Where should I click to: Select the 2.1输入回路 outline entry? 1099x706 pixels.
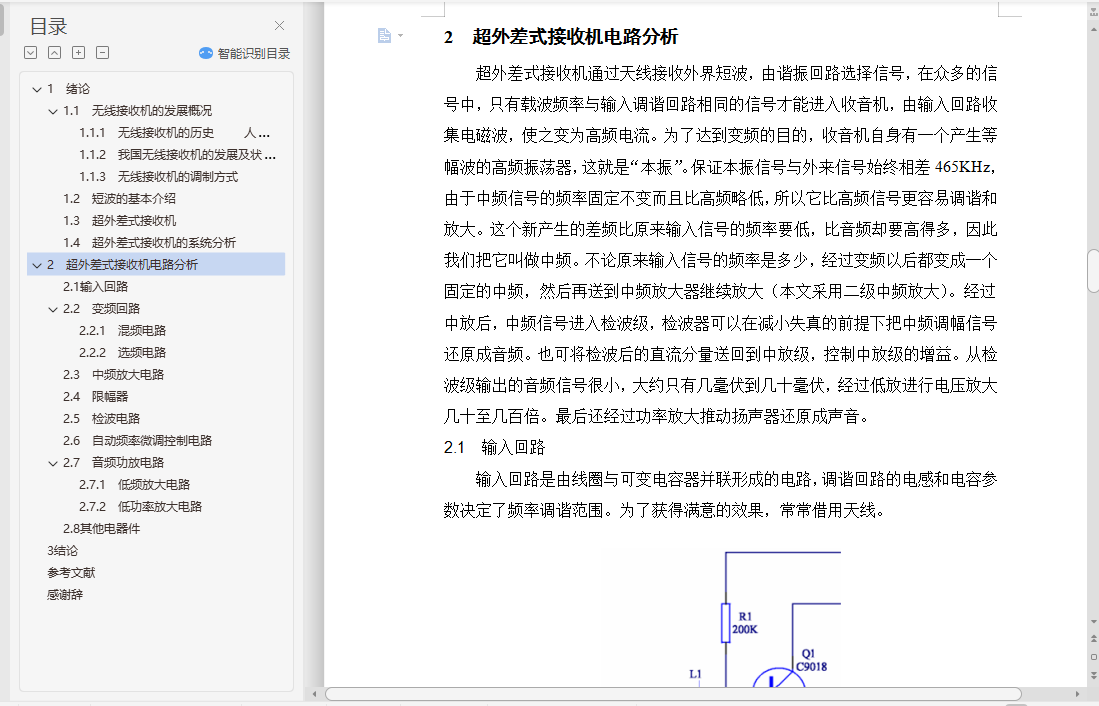pyautogui.click(x=95, y=287)
